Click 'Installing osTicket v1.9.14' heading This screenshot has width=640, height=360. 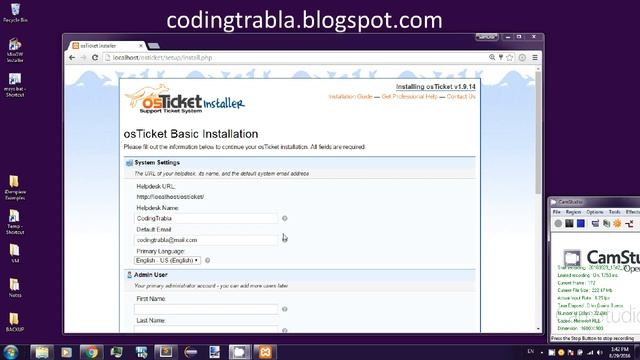pos(436,87)
